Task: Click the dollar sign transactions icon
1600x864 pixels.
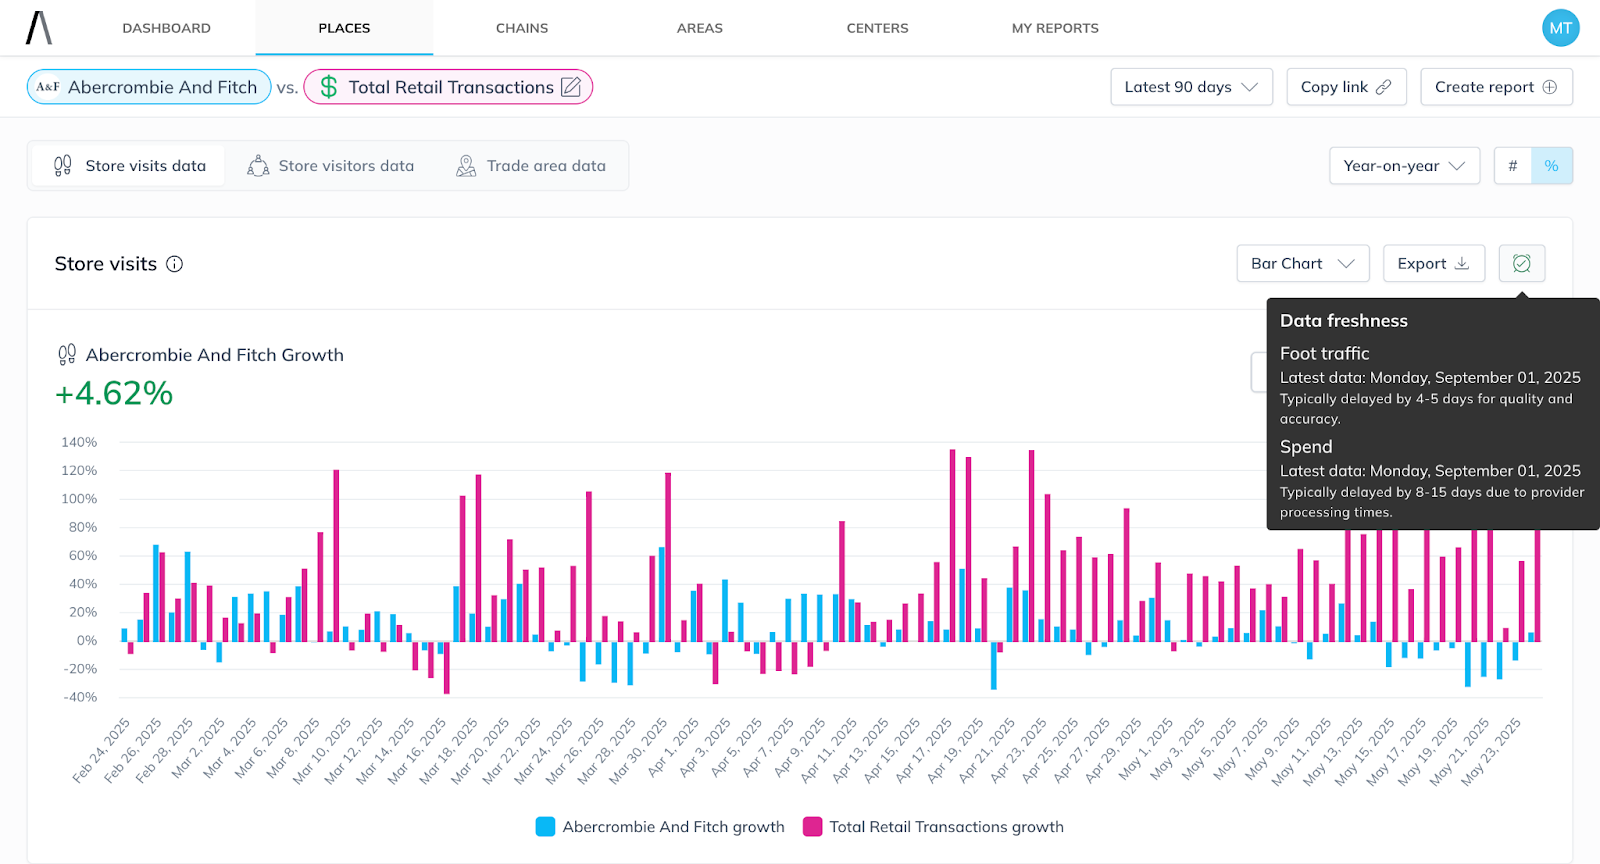Action: click(329, 87)
